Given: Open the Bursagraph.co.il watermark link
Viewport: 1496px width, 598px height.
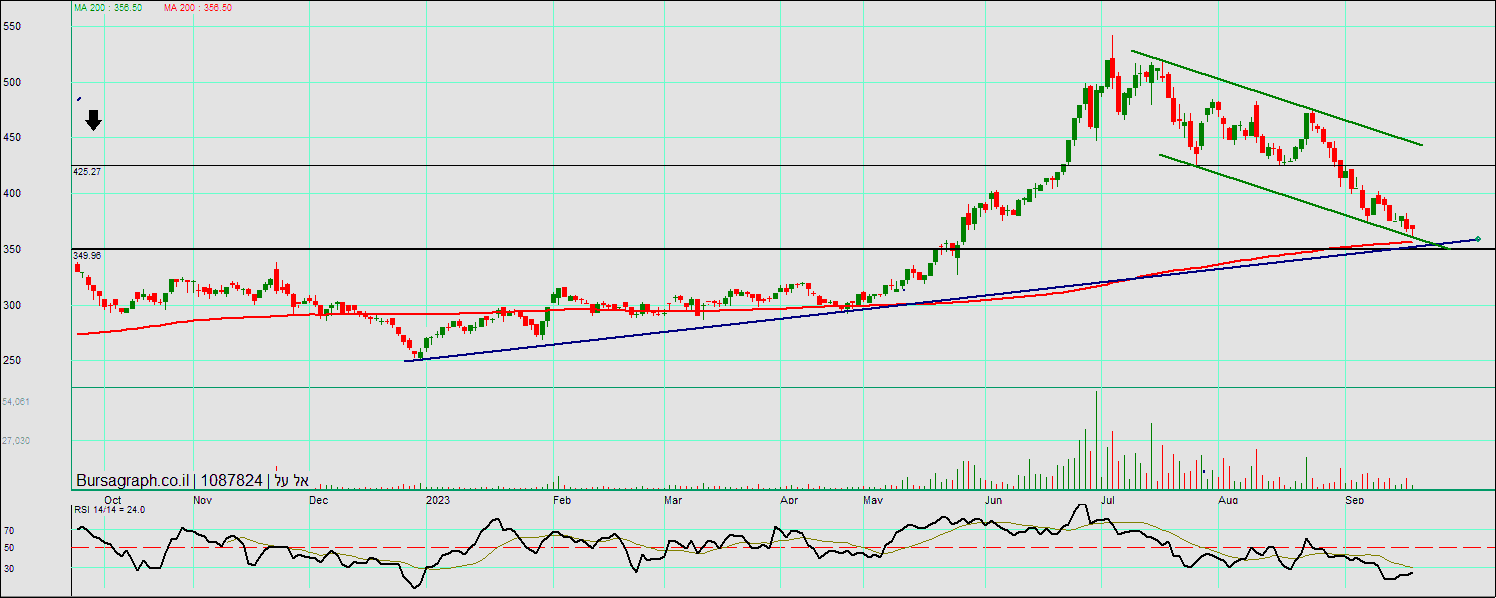Looking at the screenshot, I should pos(132,481).
